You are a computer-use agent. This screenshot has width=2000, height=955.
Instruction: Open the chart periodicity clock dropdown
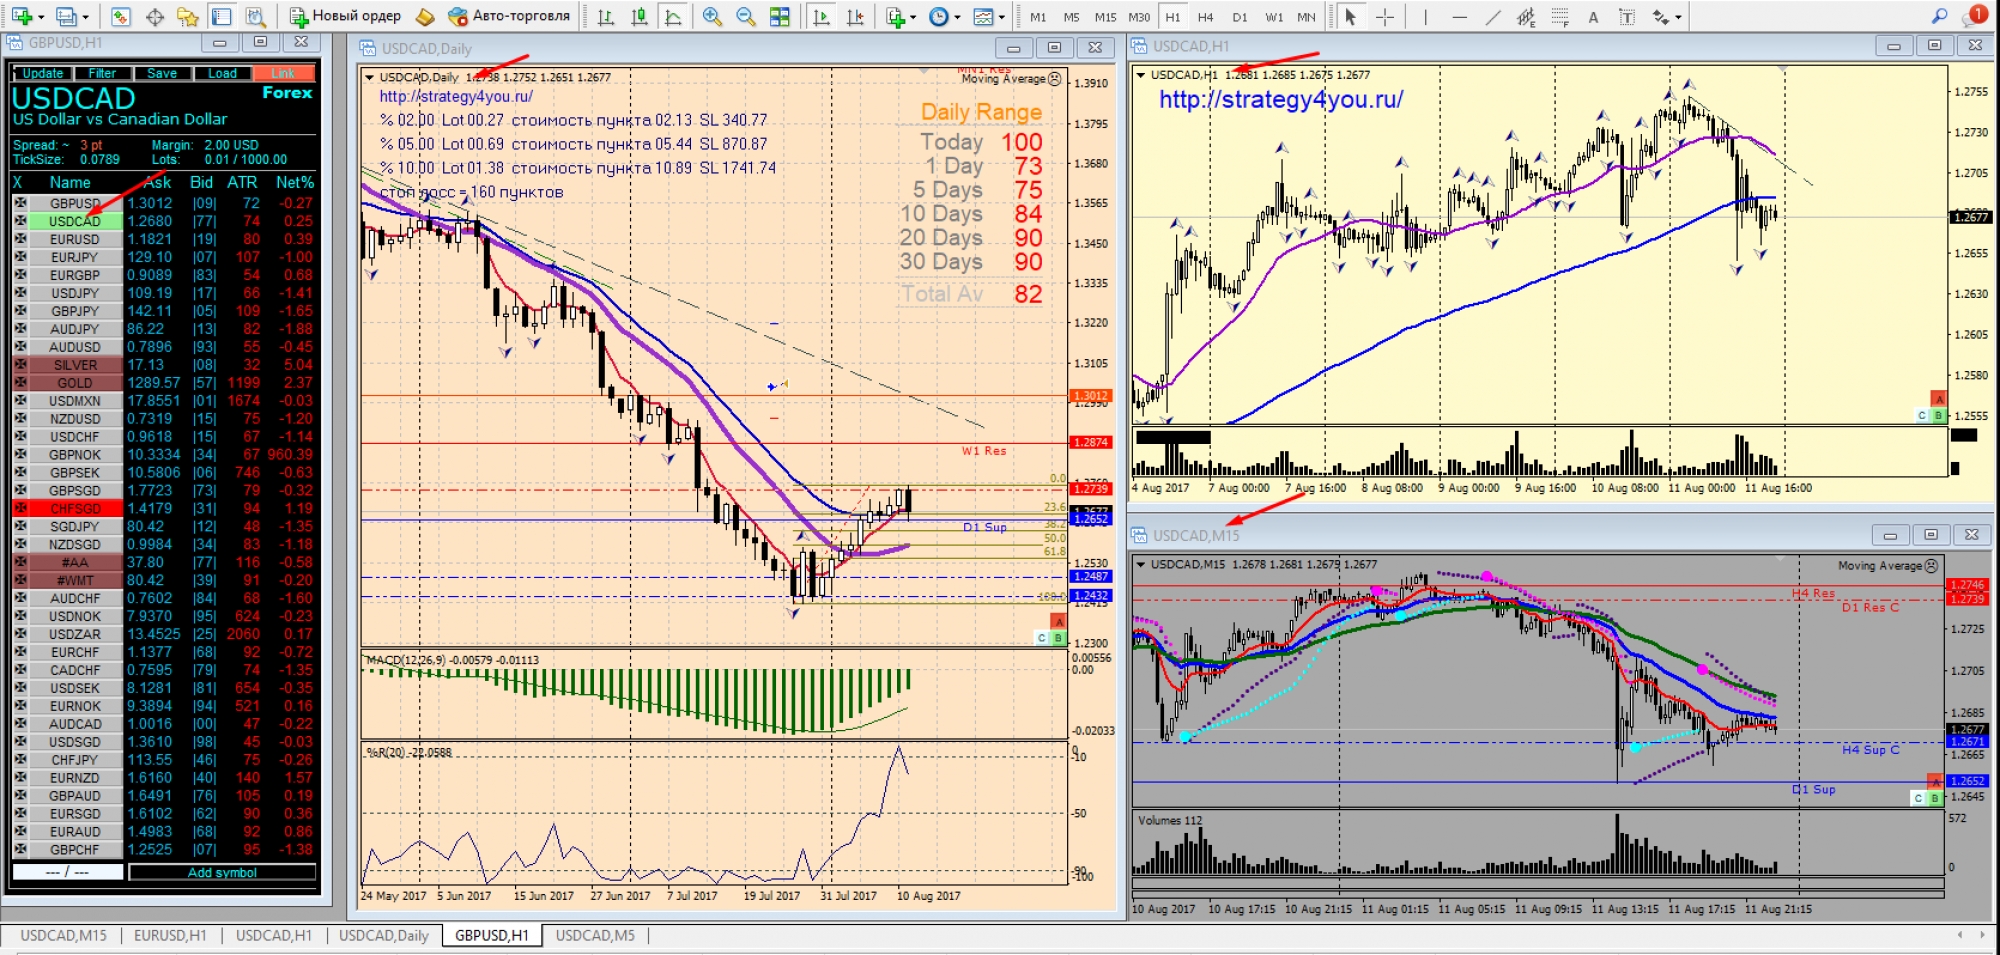pyautogui.click(x=957, y=17)
